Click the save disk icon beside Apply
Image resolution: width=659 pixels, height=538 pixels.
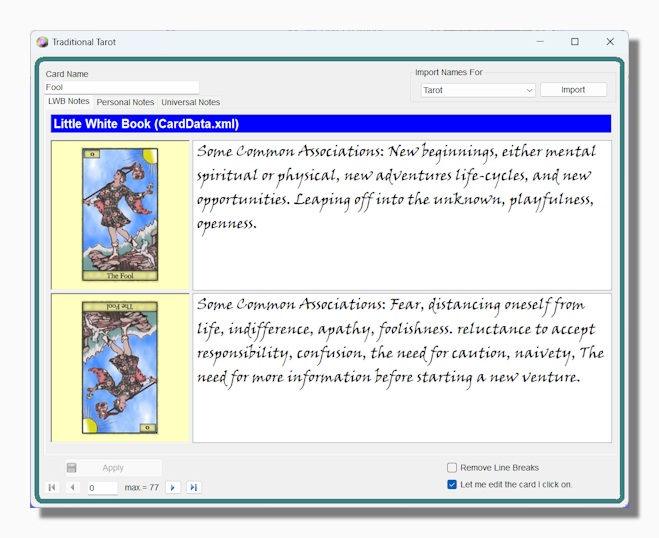point(71,467)
